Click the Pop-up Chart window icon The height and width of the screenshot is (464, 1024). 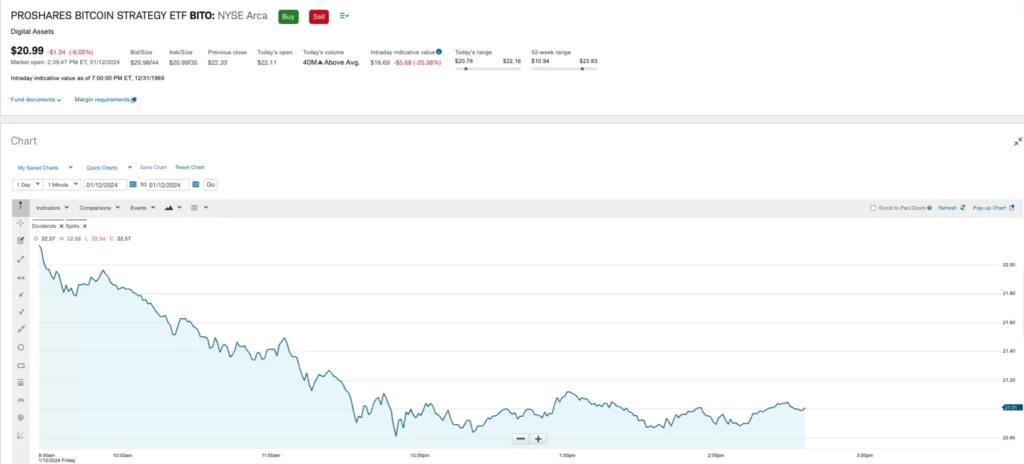click(x=1012, y=208)
